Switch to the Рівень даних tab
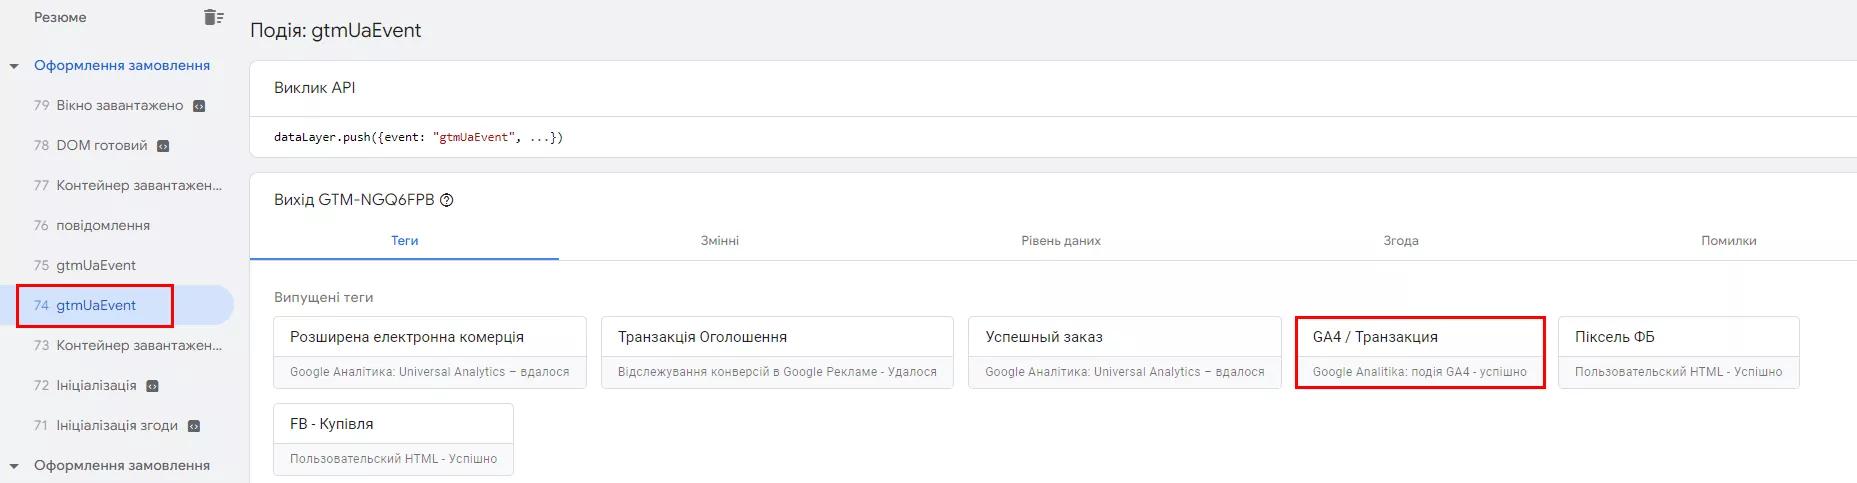Screen dimensions: 1857x483 (x=1061, y=241)
